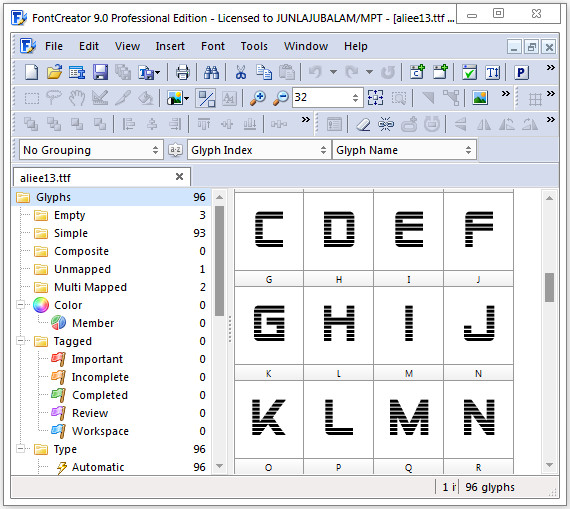Click the New font icon

(x=31, y=72)
